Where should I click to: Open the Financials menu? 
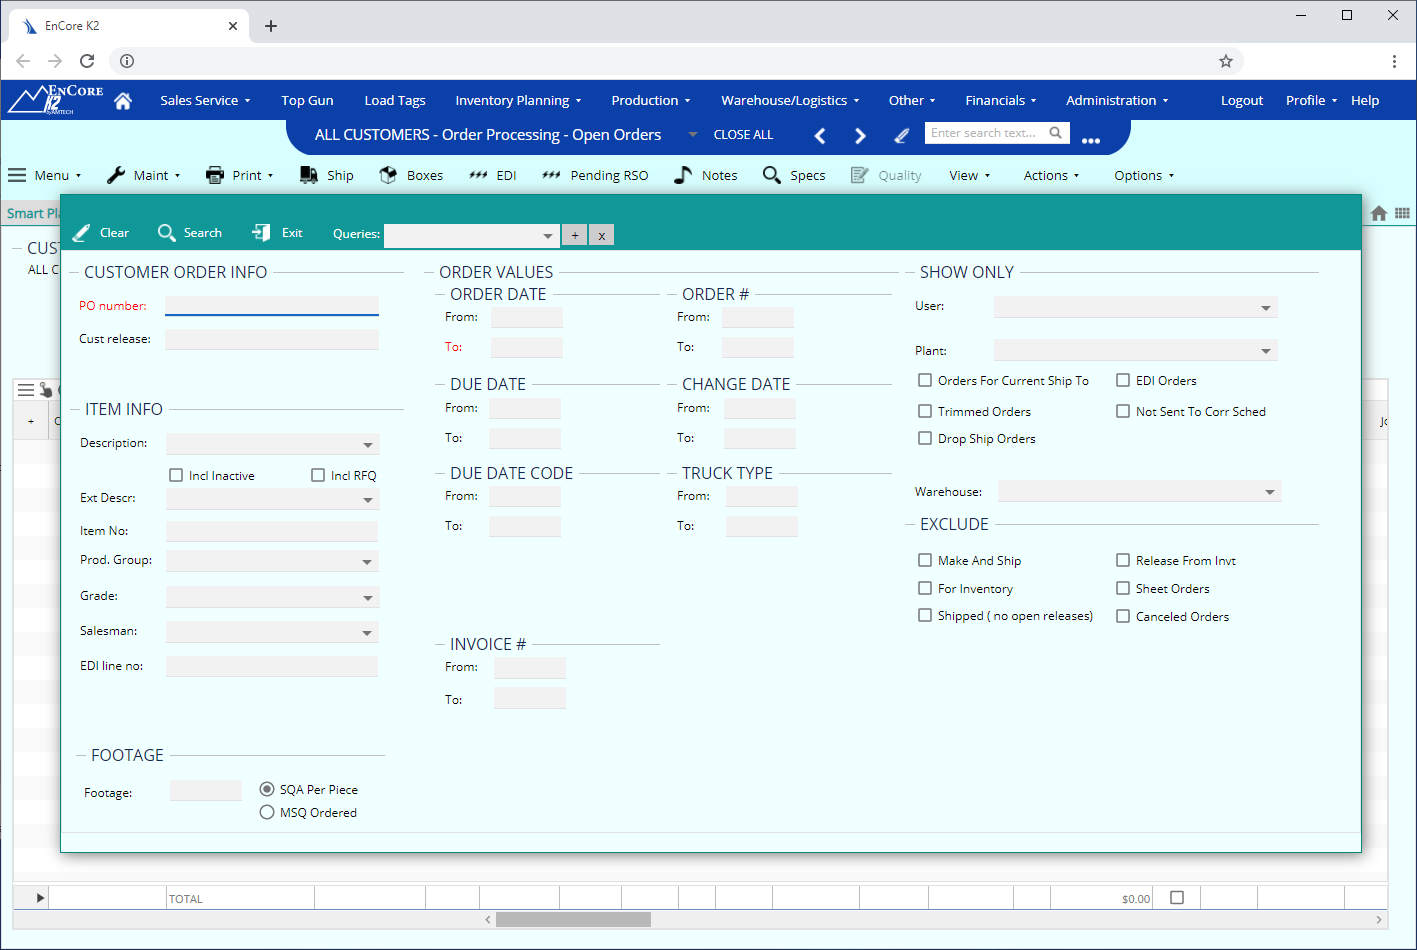(x=1000, y=101)
